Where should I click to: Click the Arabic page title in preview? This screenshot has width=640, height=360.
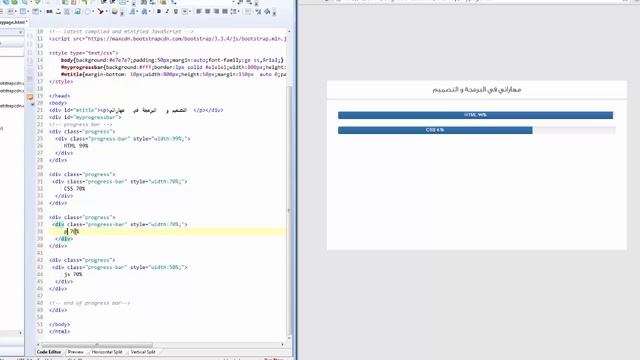477,90
